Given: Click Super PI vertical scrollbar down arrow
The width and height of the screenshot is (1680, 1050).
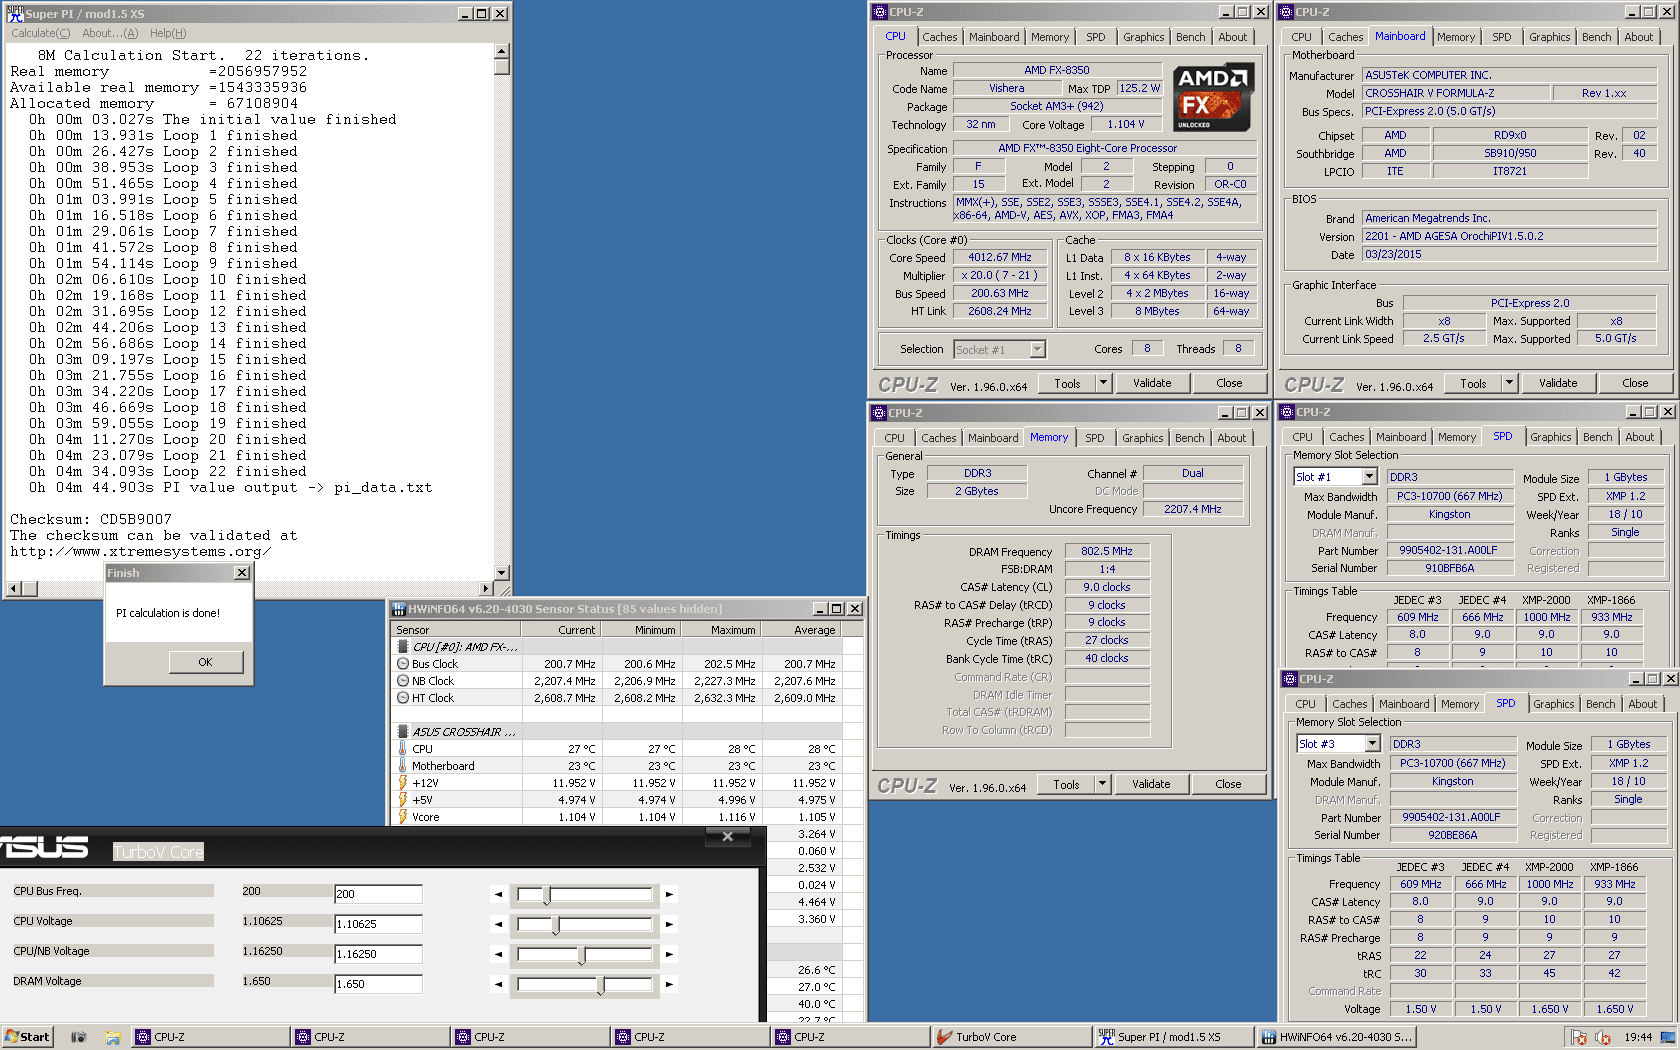Looking at the screenshot, I should click(x=501, y=573).
